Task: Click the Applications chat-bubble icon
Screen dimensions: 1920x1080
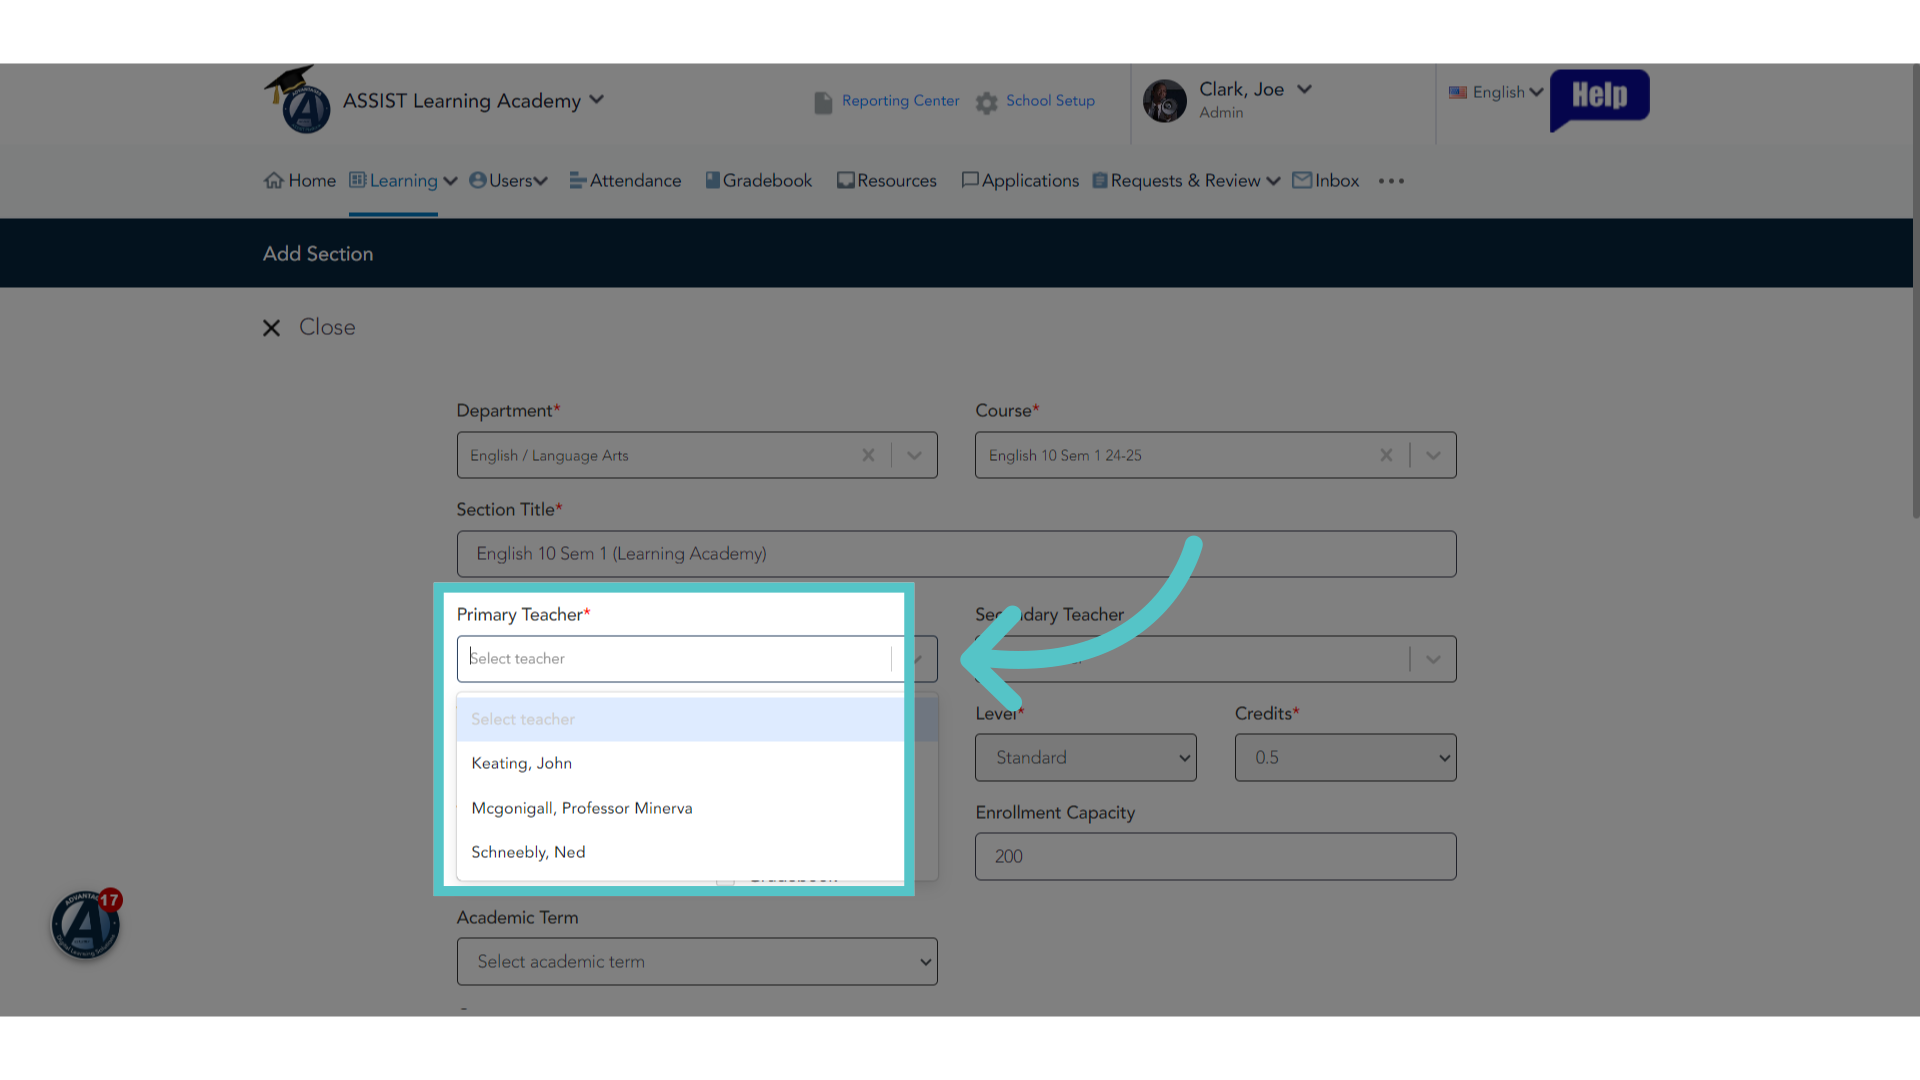Action: pyautogui.click(x=970, y=180)
